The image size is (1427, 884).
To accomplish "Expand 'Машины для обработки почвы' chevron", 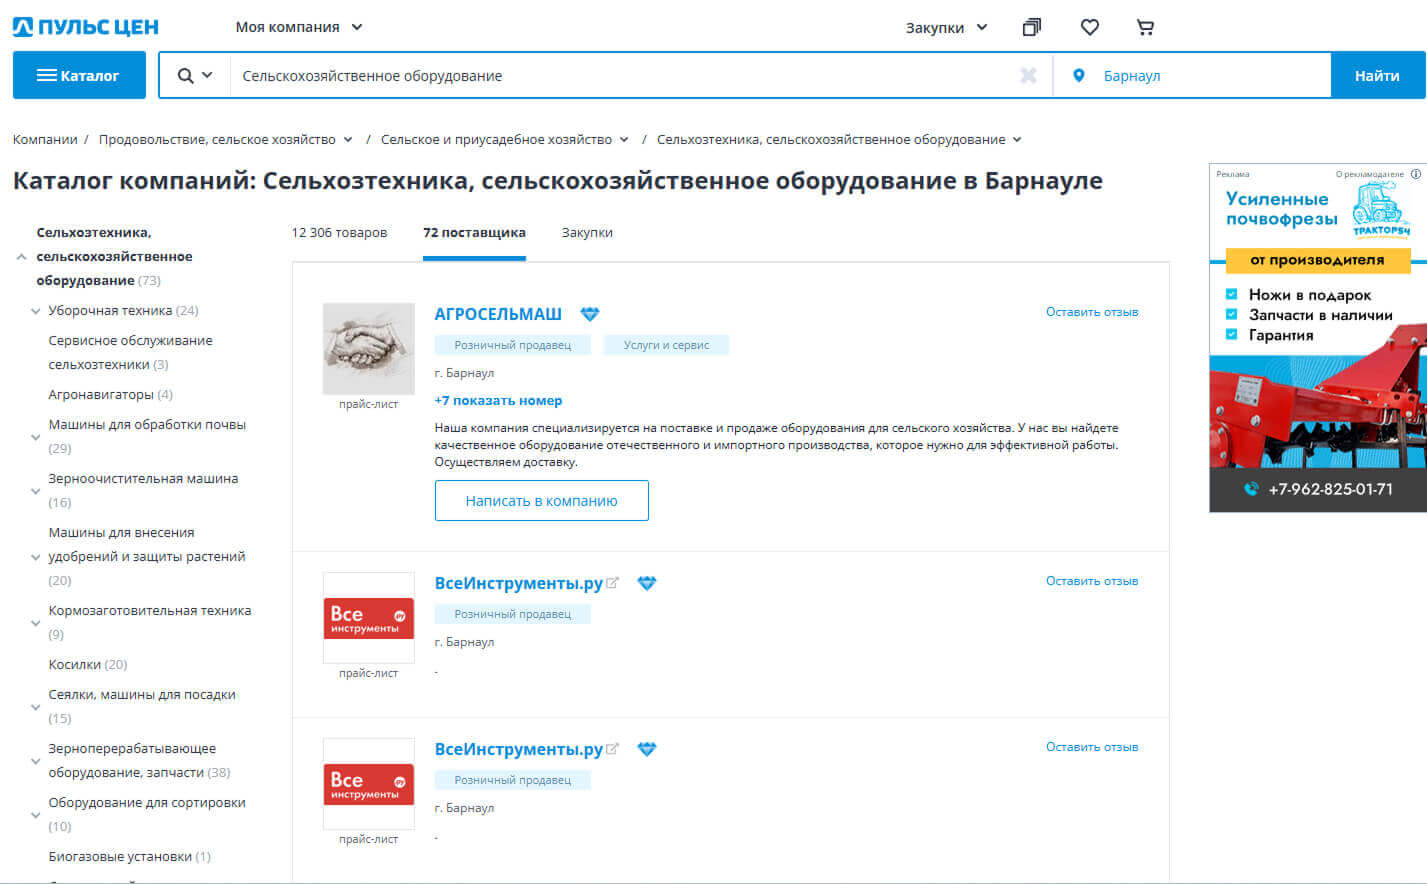I will [x=36, y=437].
